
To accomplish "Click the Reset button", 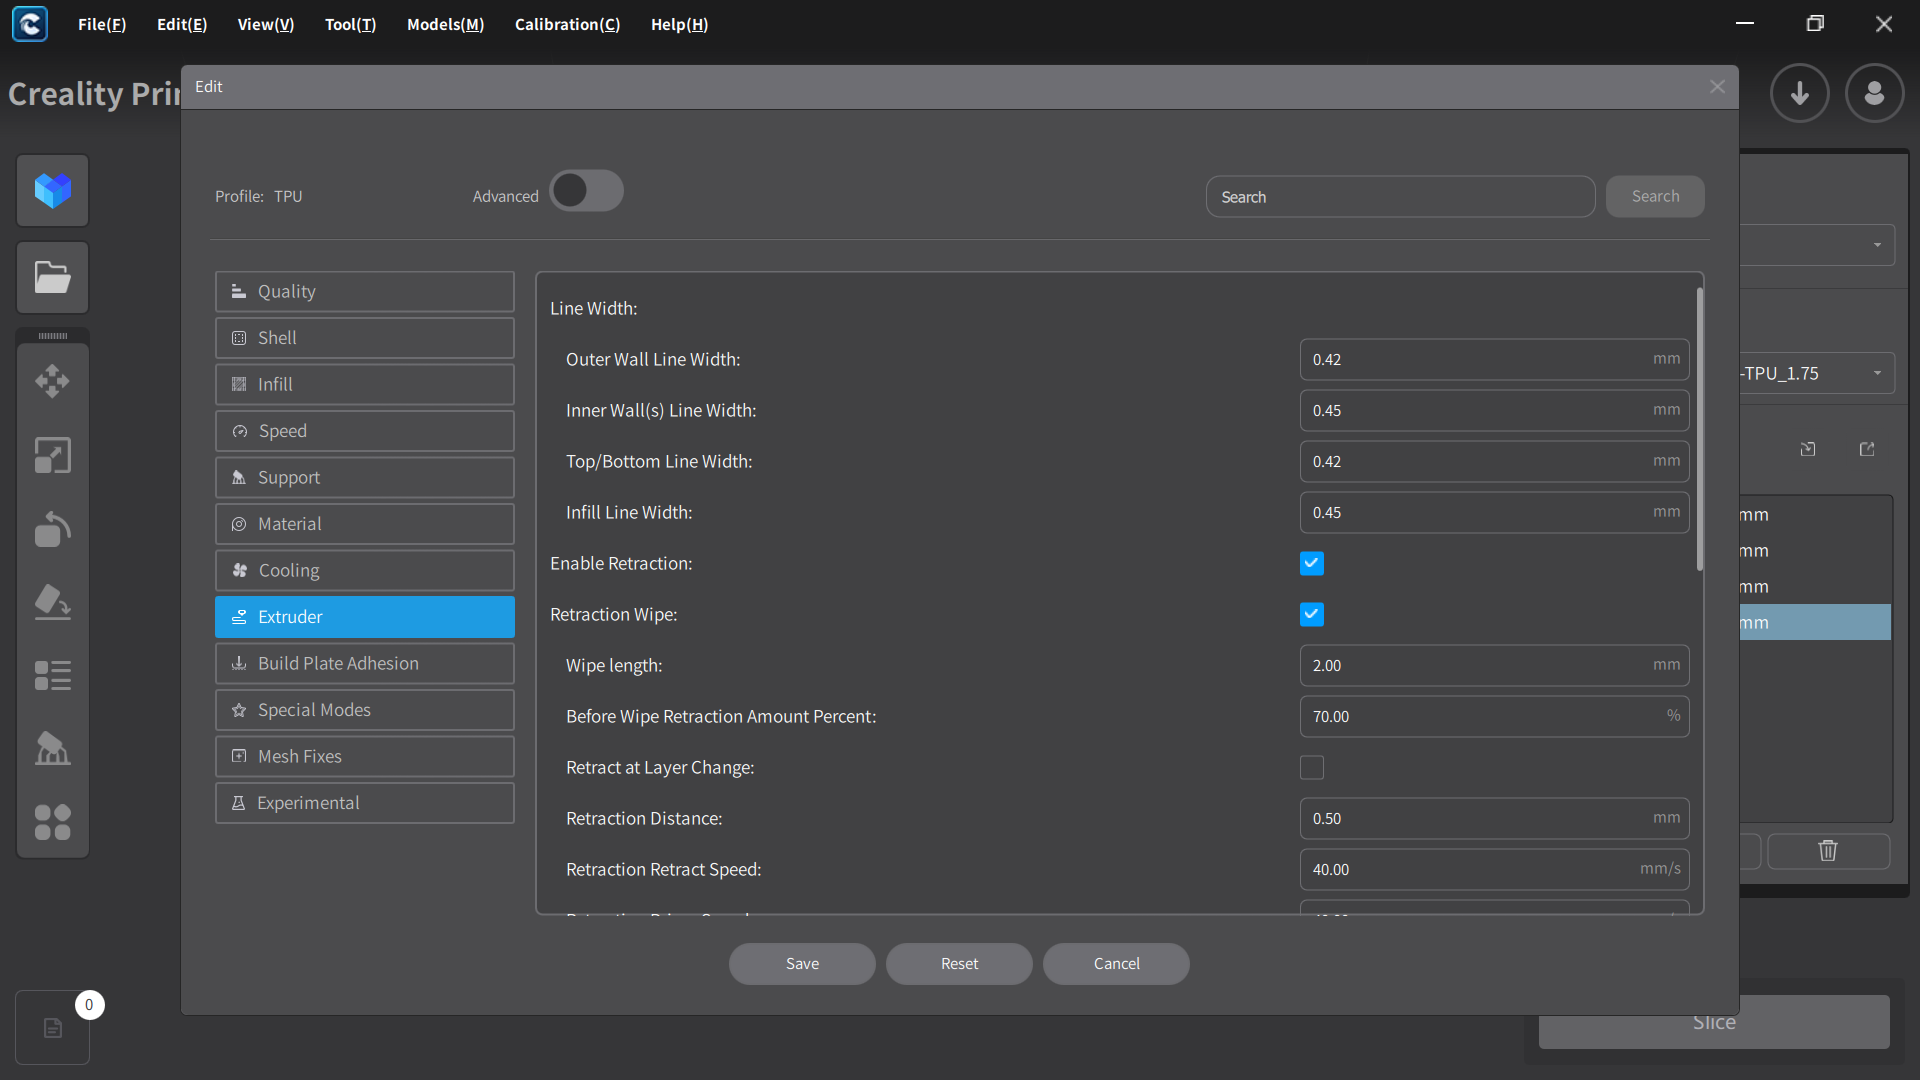I will pos(959,964).
